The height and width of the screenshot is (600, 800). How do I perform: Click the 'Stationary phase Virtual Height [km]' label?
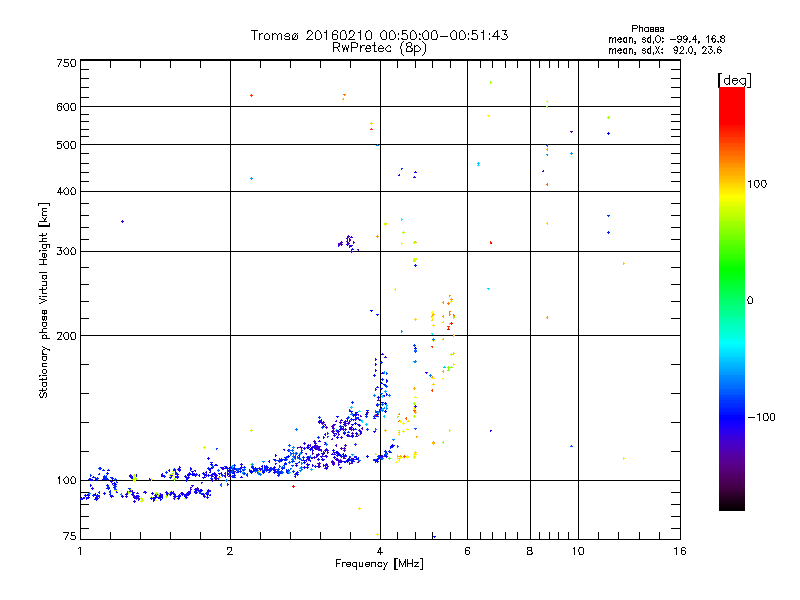(44, 300)
